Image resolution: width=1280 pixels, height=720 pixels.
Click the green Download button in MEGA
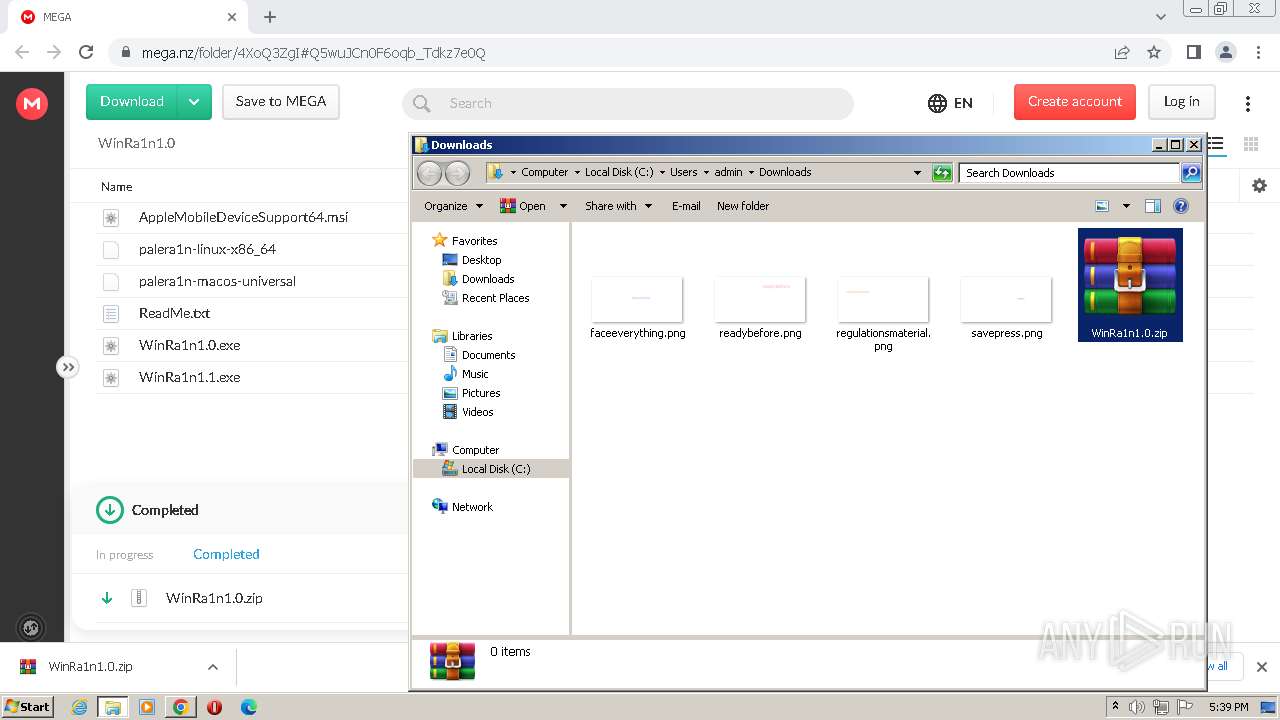[x=132, y=102]
